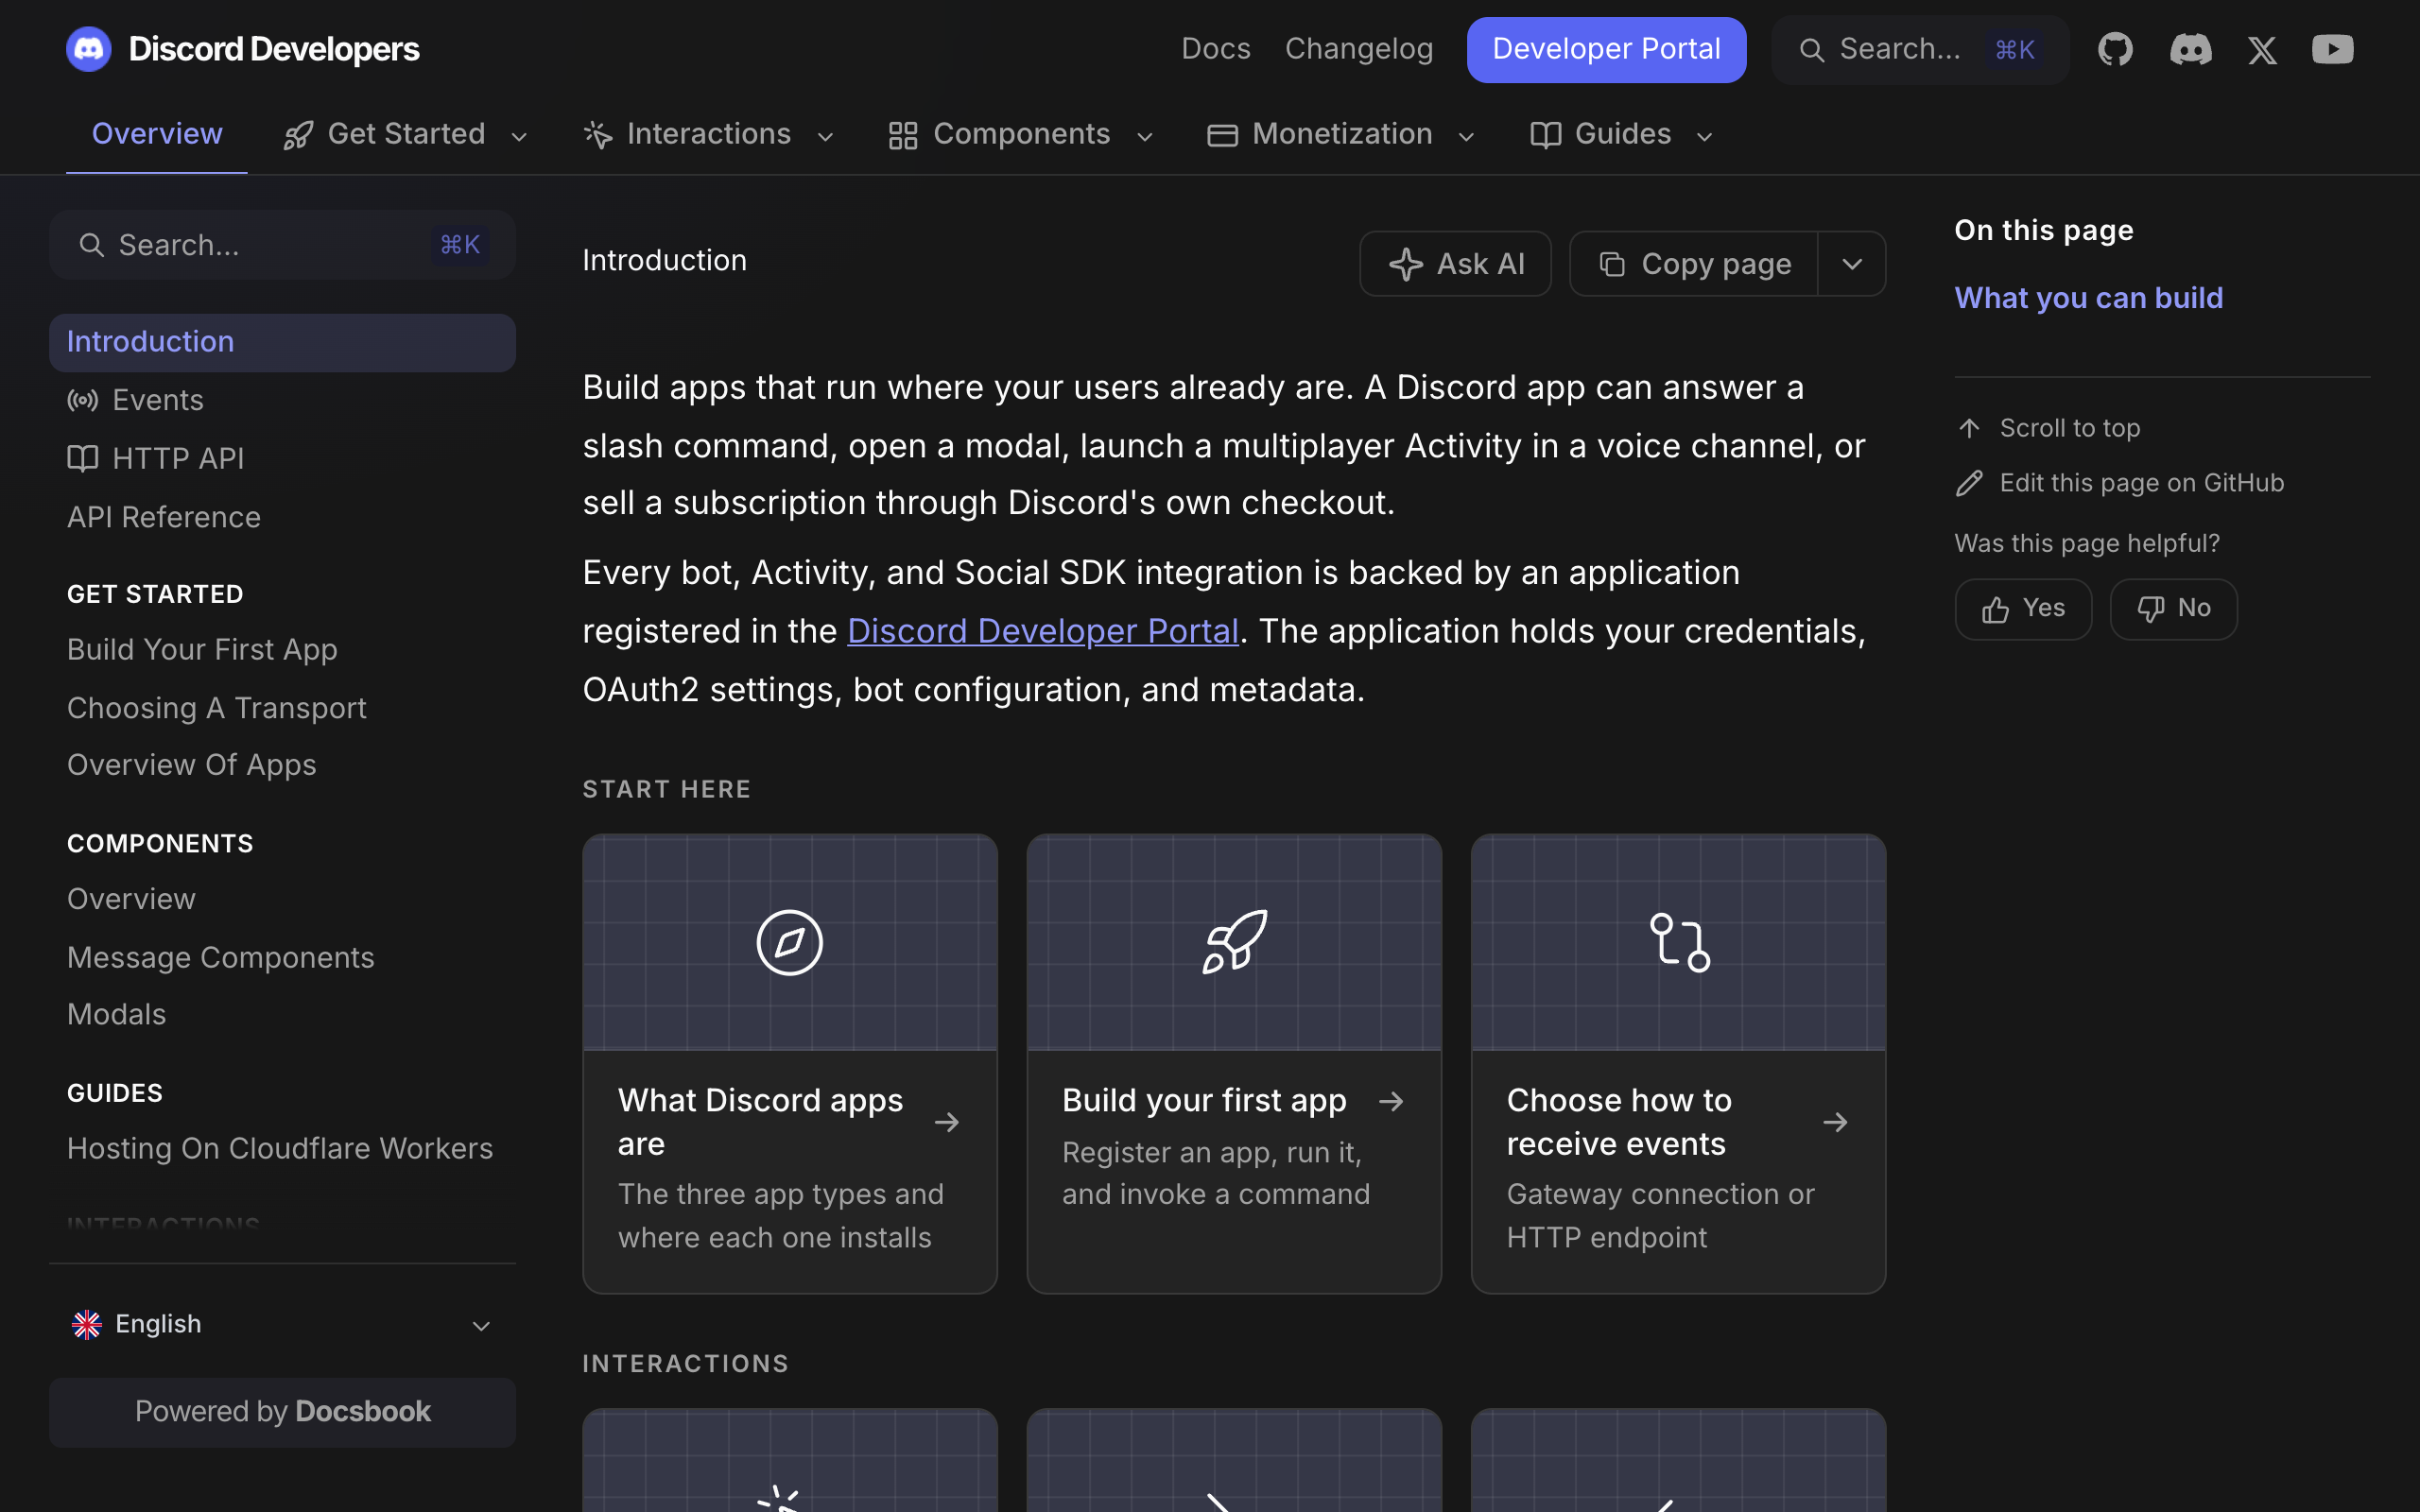Open the Changelog header link

tap(1359, 49)
